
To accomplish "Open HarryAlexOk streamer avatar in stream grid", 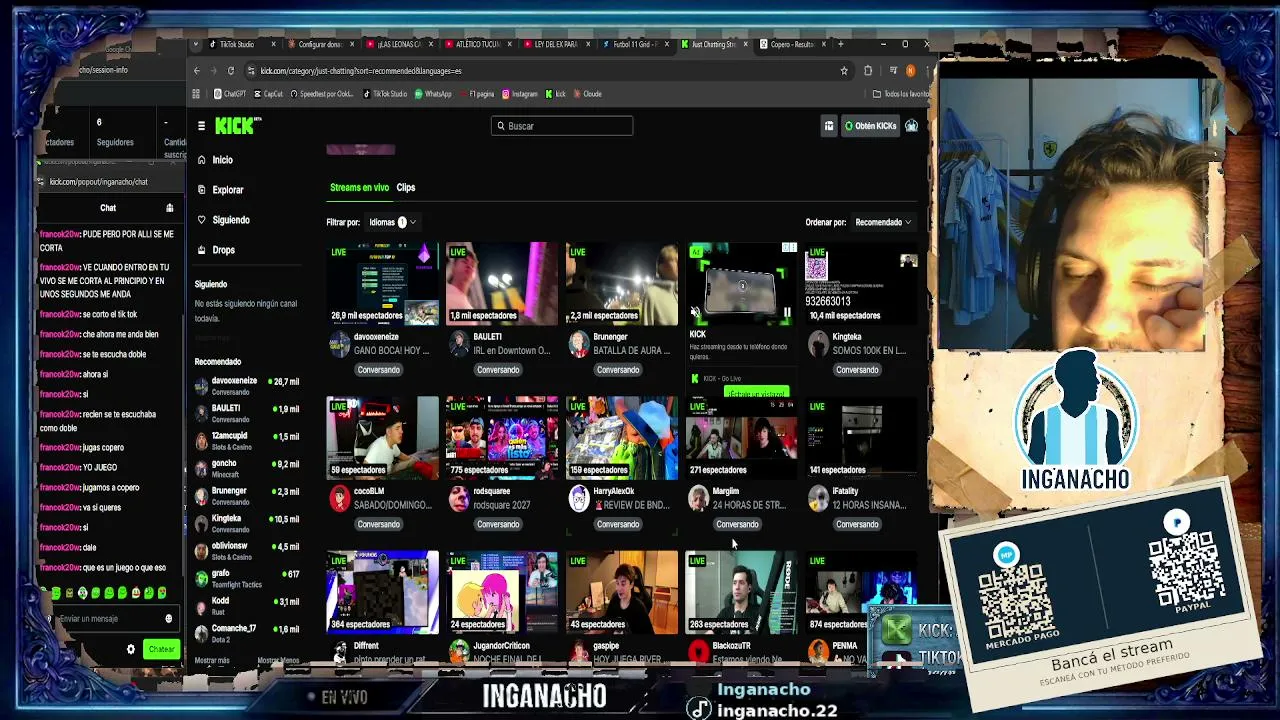I will point(579,499).
